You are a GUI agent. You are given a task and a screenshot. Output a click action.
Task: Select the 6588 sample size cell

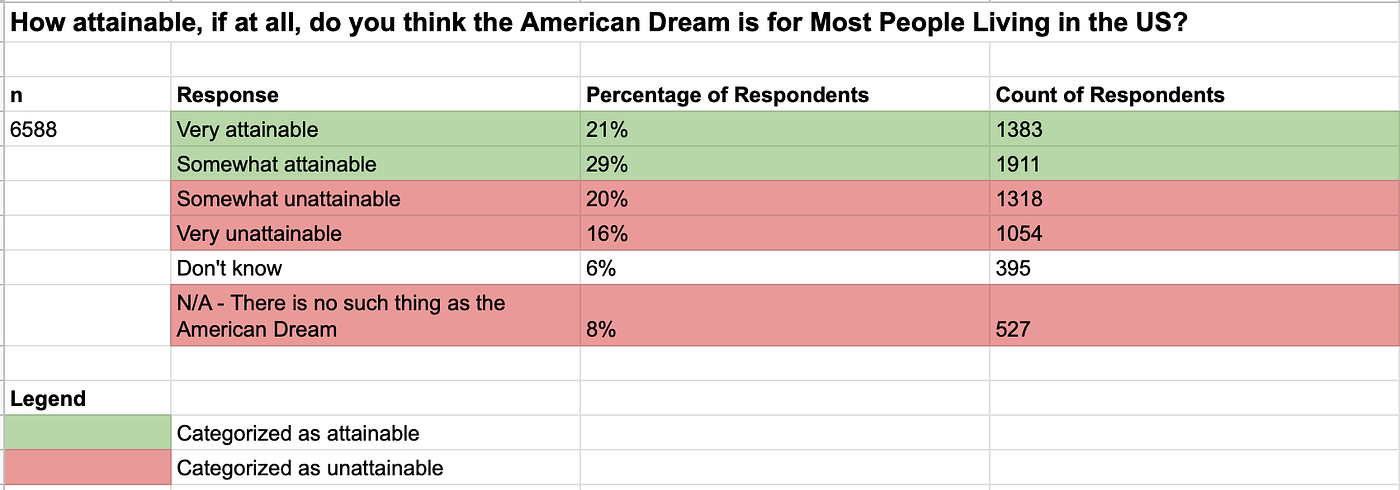pyautogui.click(x=88, y=129)
